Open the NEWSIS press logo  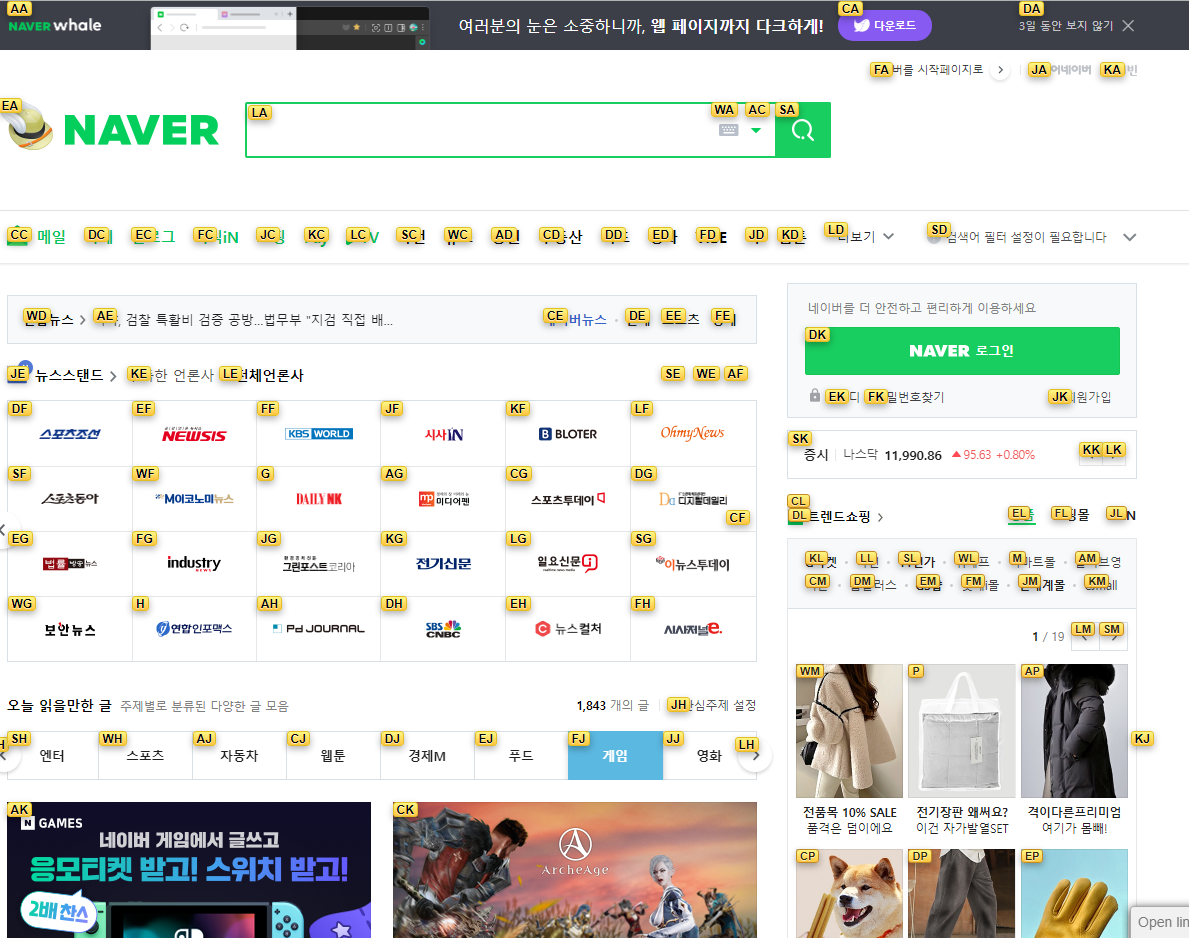[194, 434]
